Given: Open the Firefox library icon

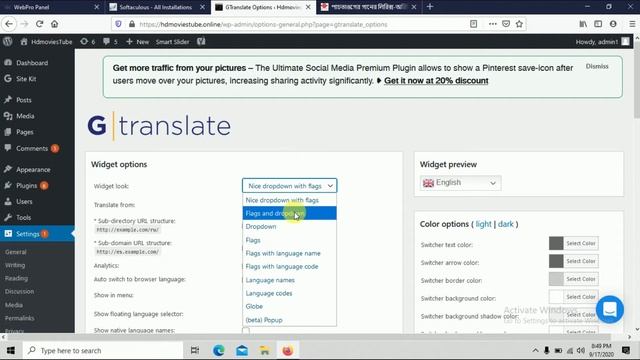Looking at the screenshot, I should 583,24.
